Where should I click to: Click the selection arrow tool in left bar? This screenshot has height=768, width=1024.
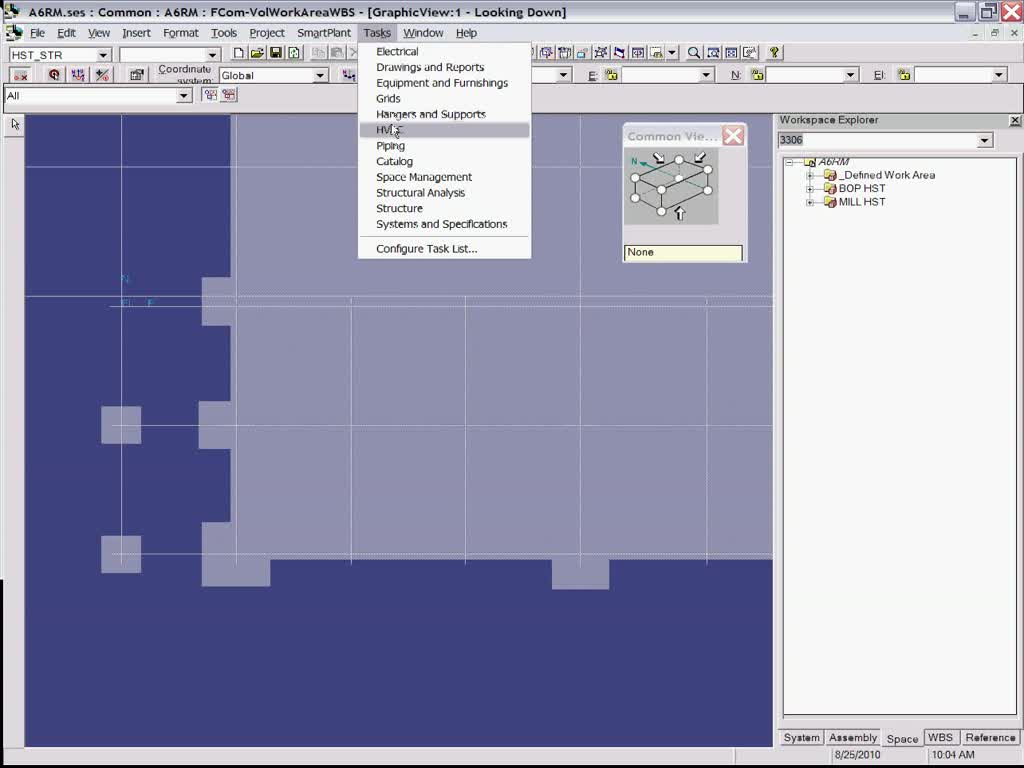coord(16,124)
